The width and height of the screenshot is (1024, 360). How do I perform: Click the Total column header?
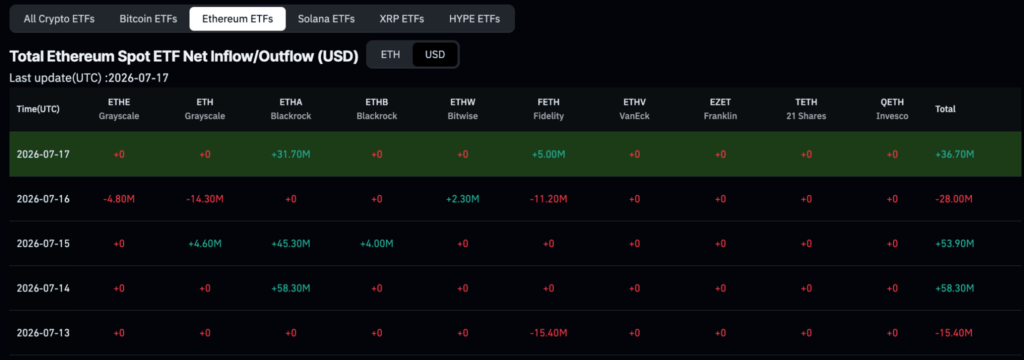(945, 109)
